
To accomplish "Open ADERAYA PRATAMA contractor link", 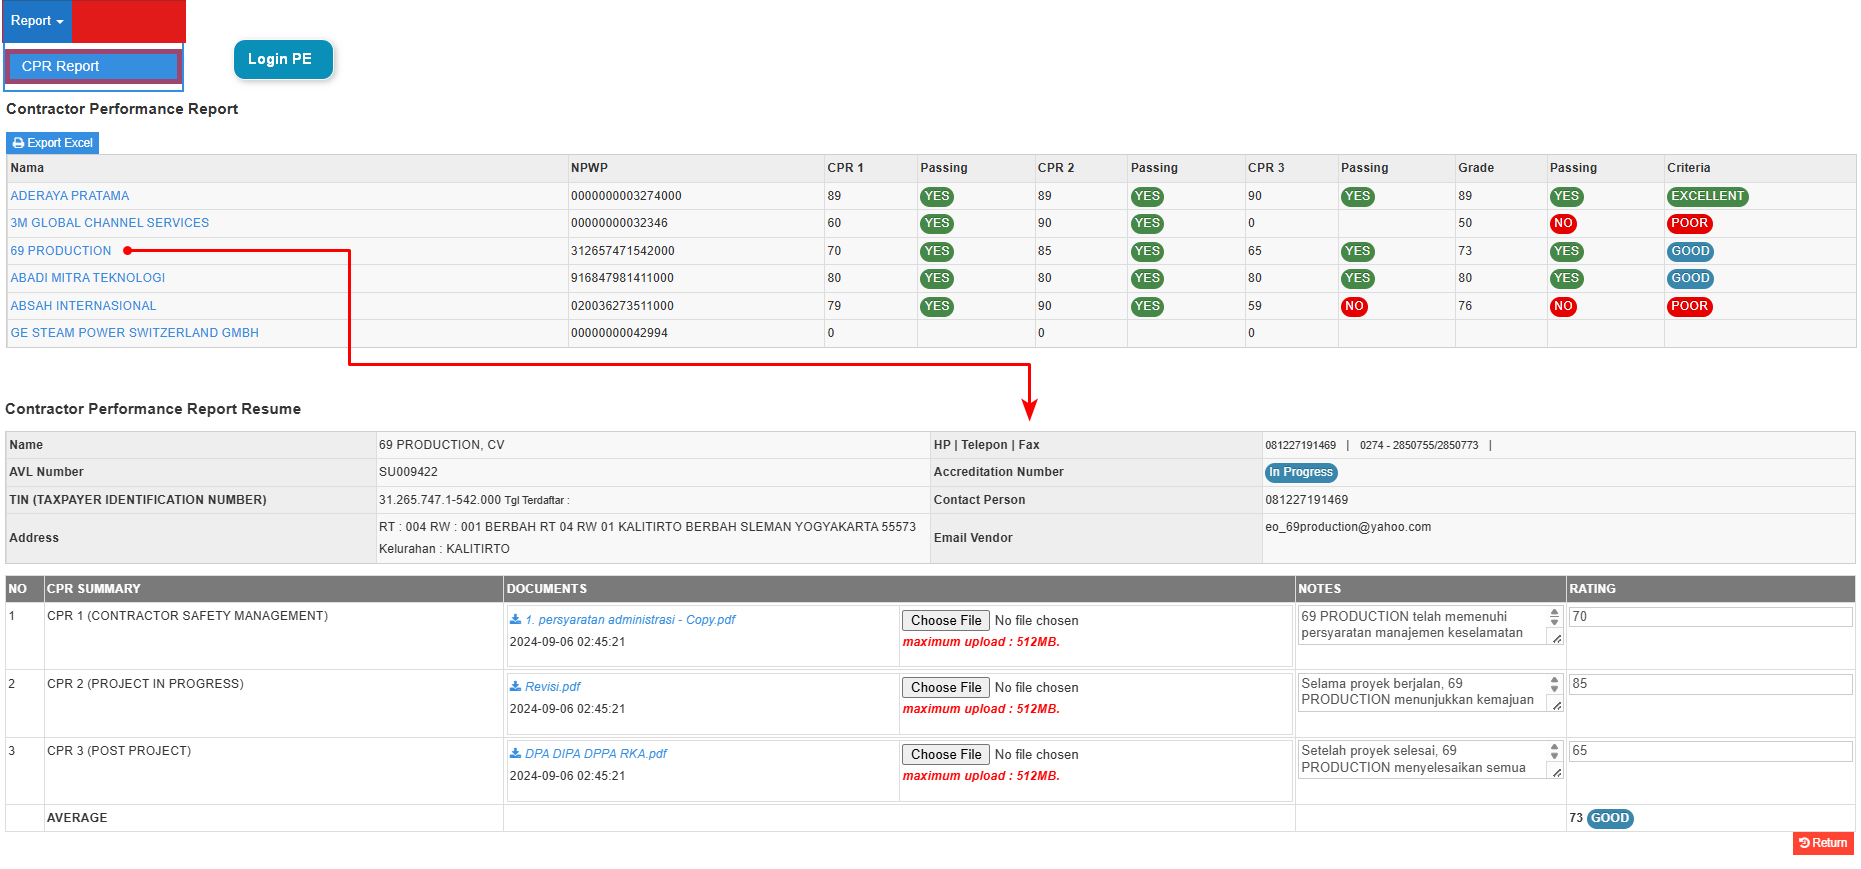I will click(70, 196).
